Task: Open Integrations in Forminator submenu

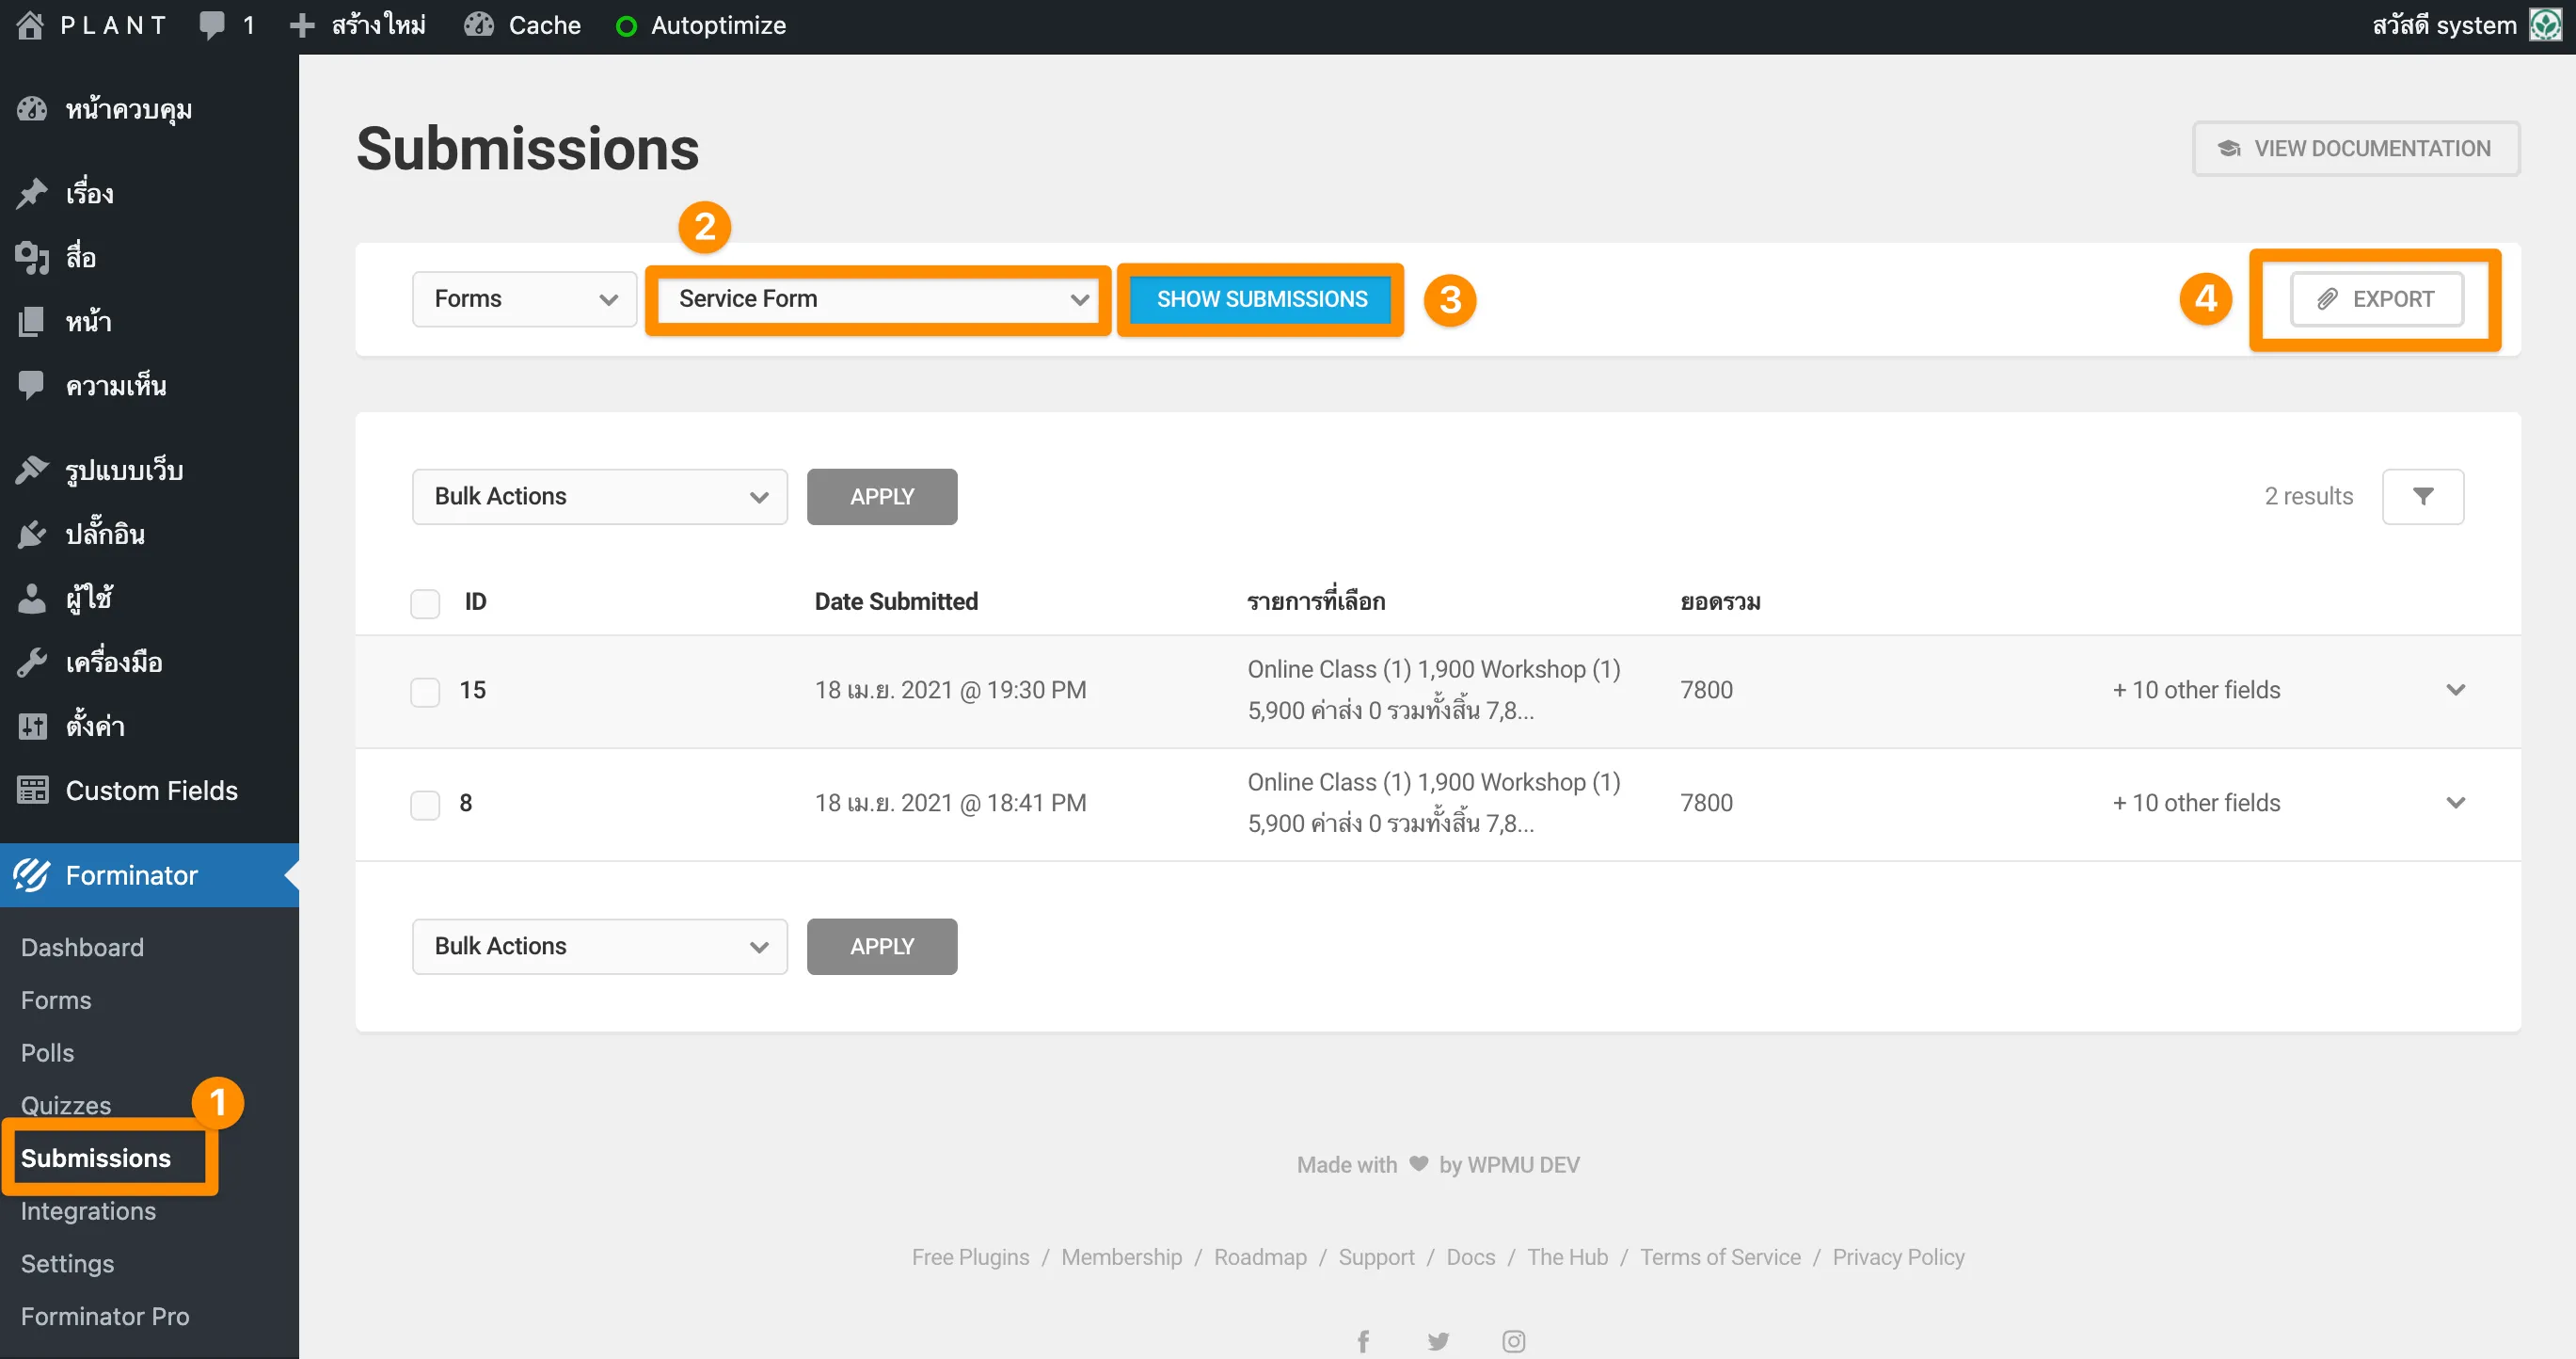Action: coord(88,1211)
